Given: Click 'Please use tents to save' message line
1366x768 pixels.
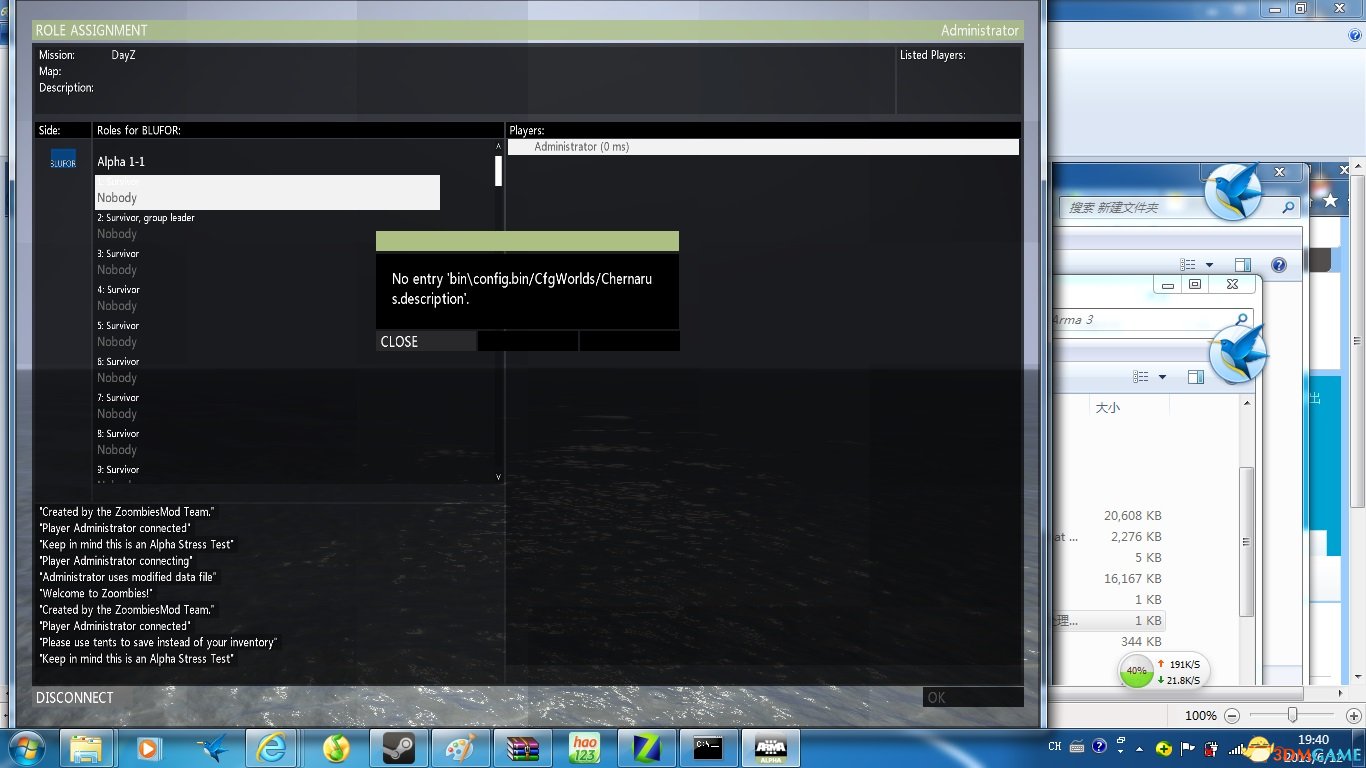Looking at the screenshot, I should [x=158, y=642].
